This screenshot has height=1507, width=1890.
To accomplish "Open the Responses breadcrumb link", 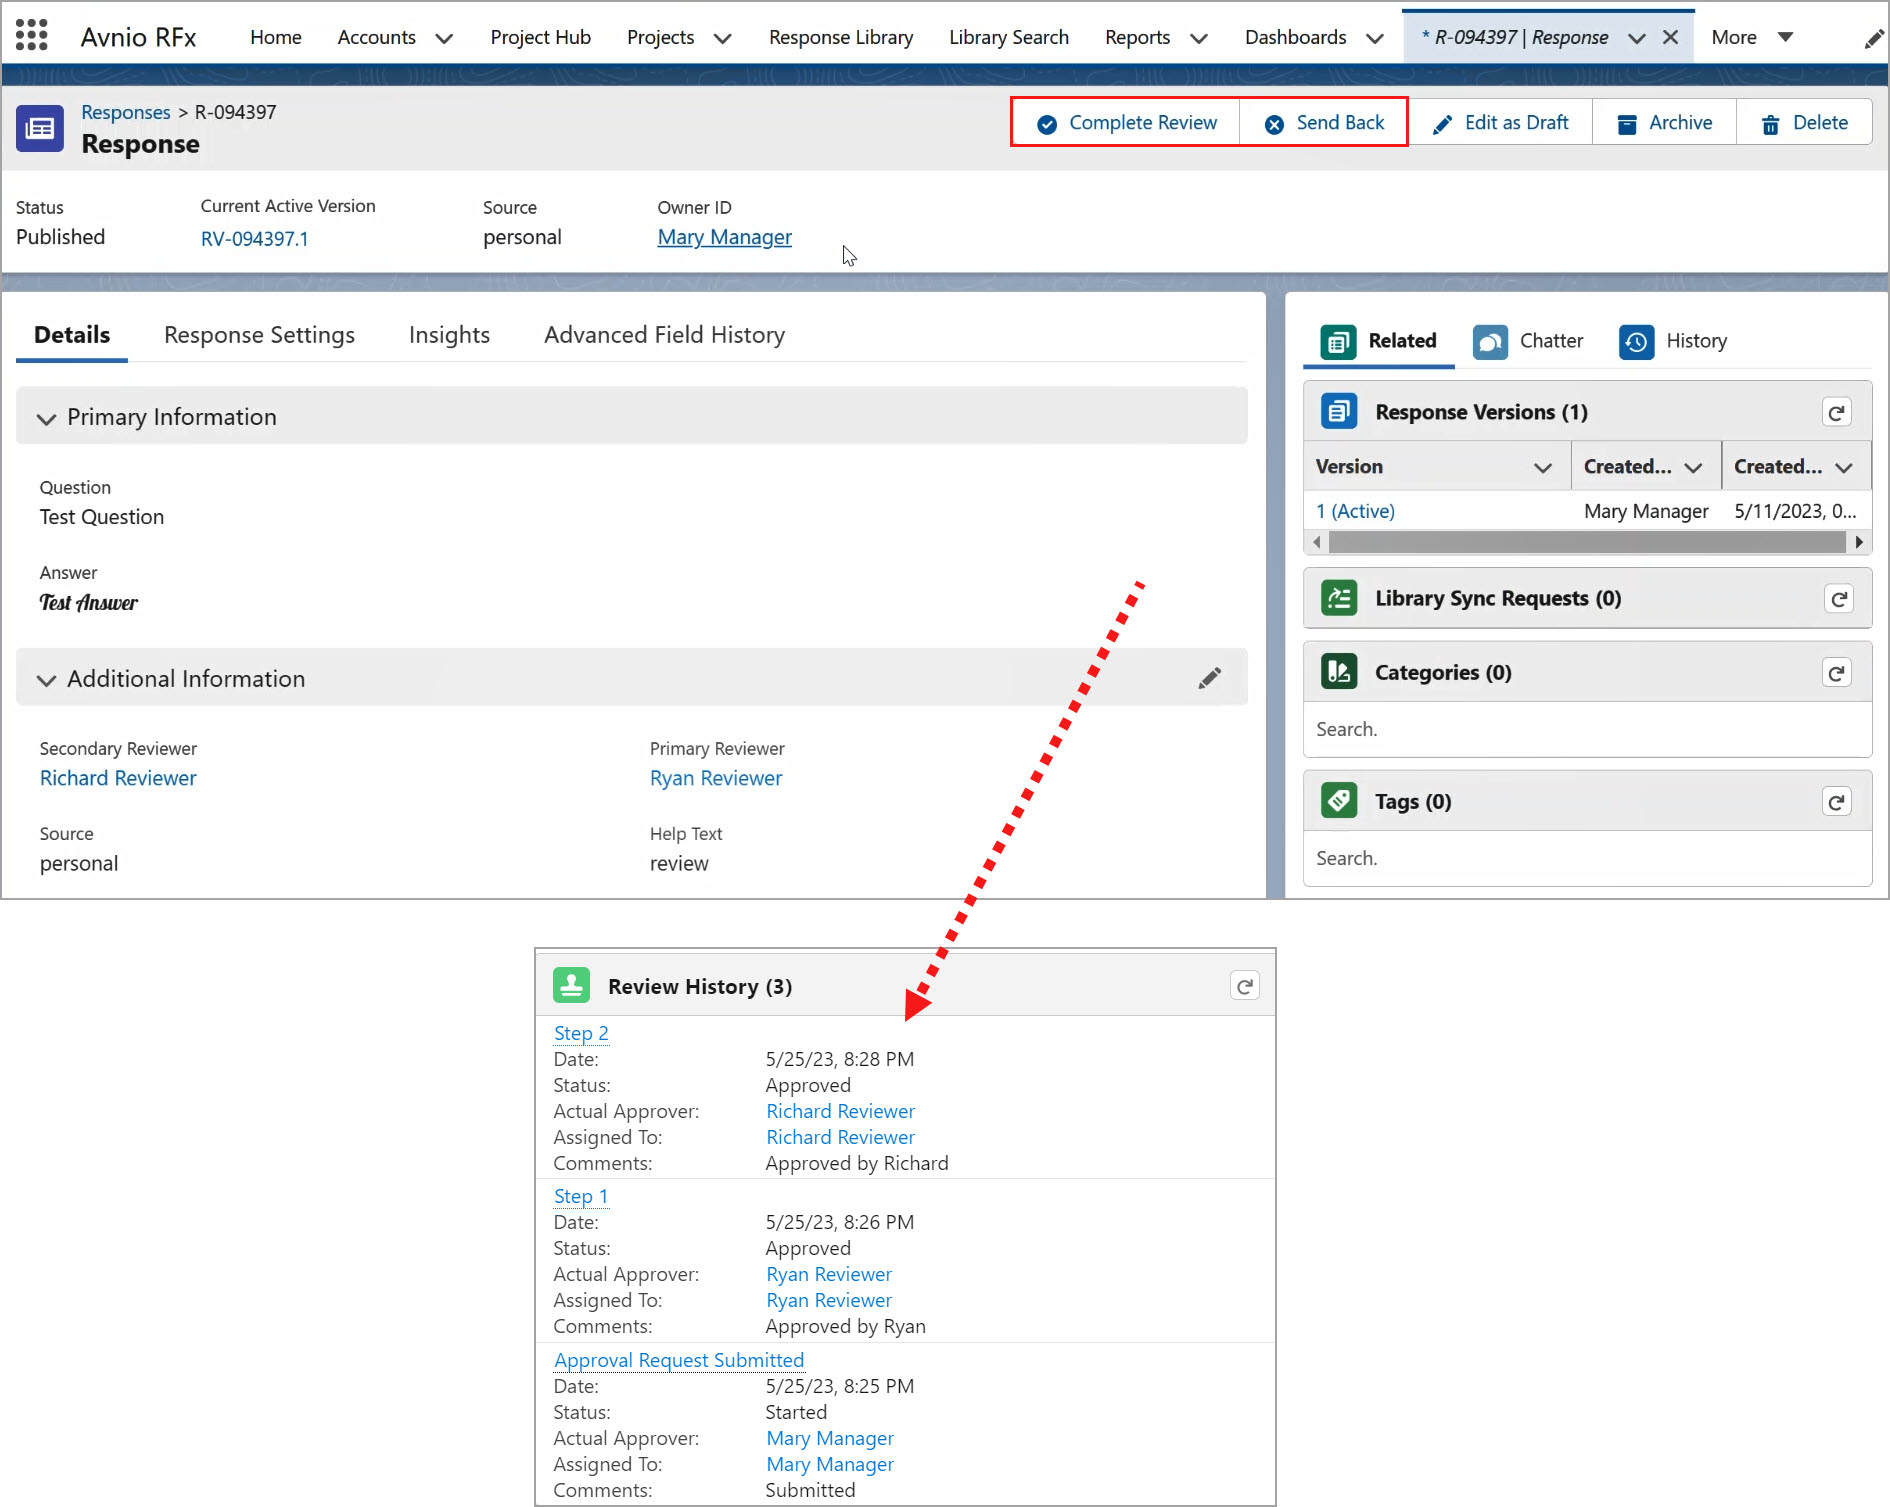I will coord(126,112).
